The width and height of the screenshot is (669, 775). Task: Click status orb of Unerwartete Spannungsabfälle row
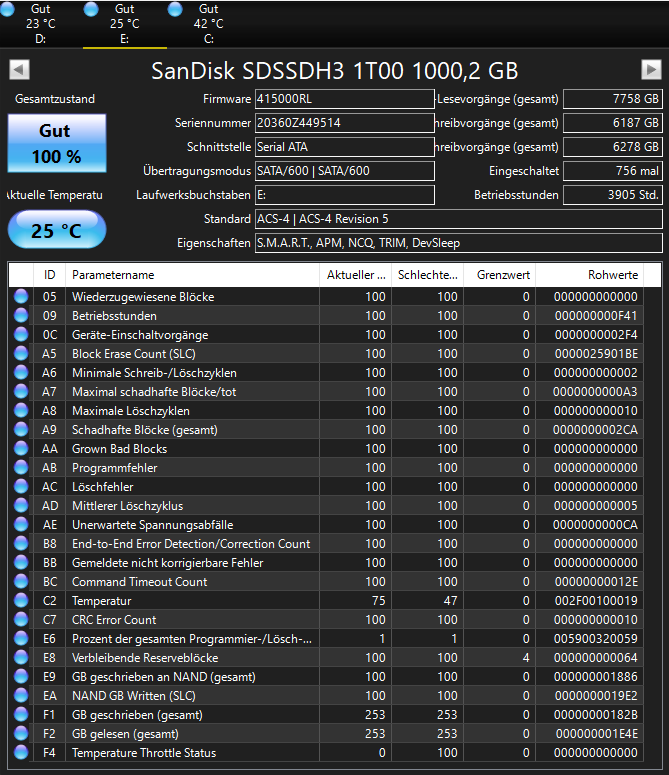pos(21,524)
